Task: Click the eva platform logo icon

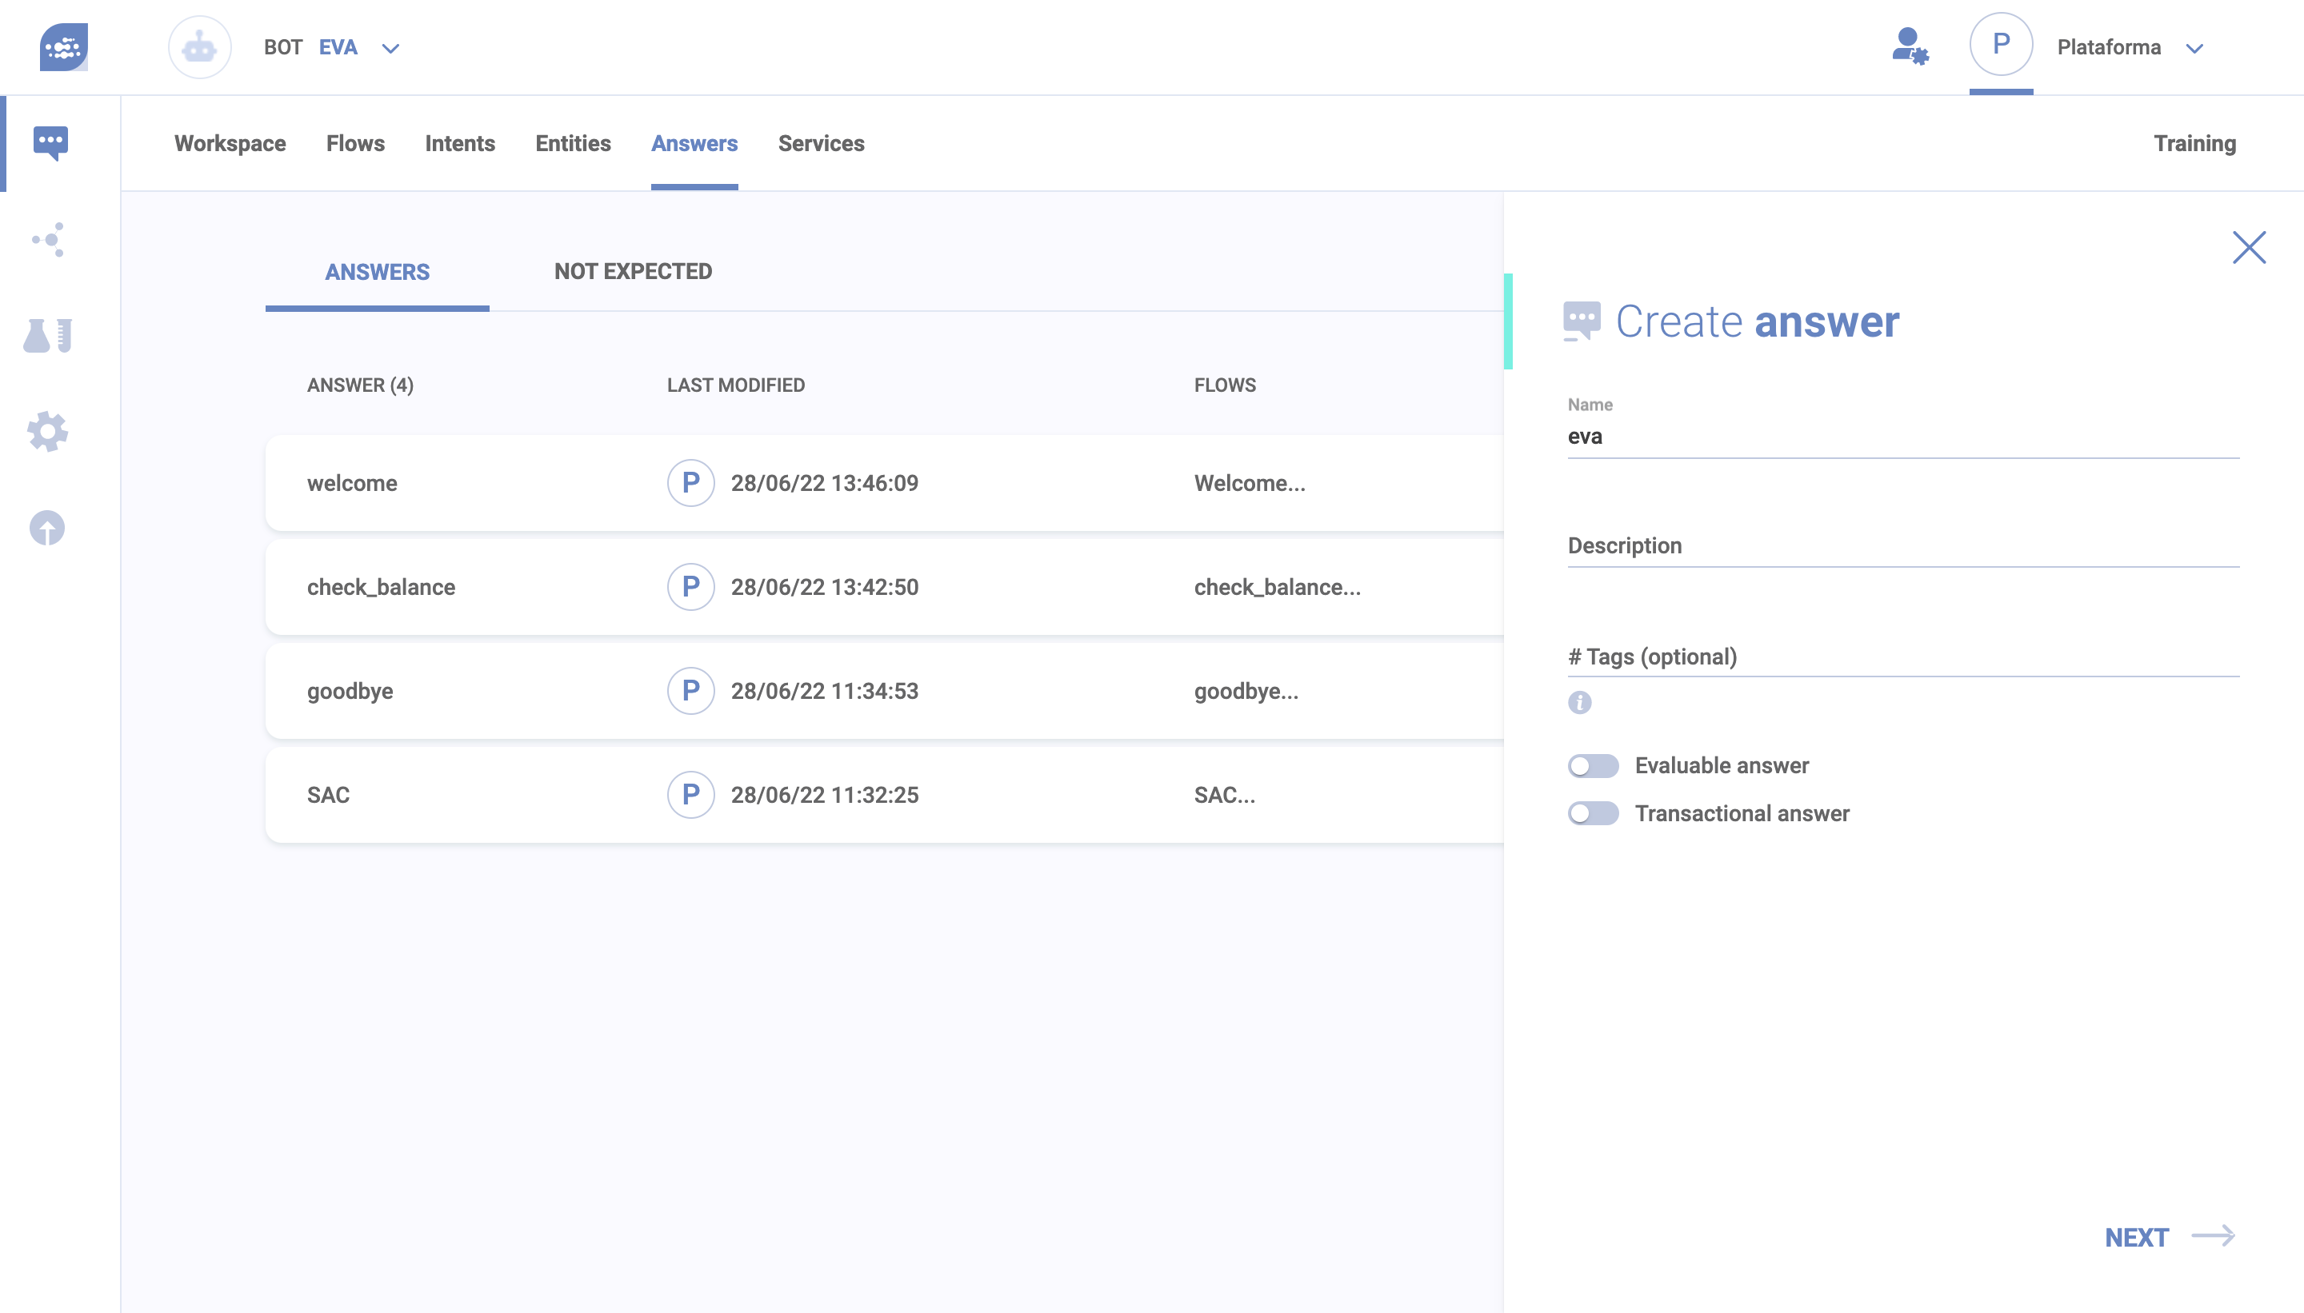Action: pos(63,47)
